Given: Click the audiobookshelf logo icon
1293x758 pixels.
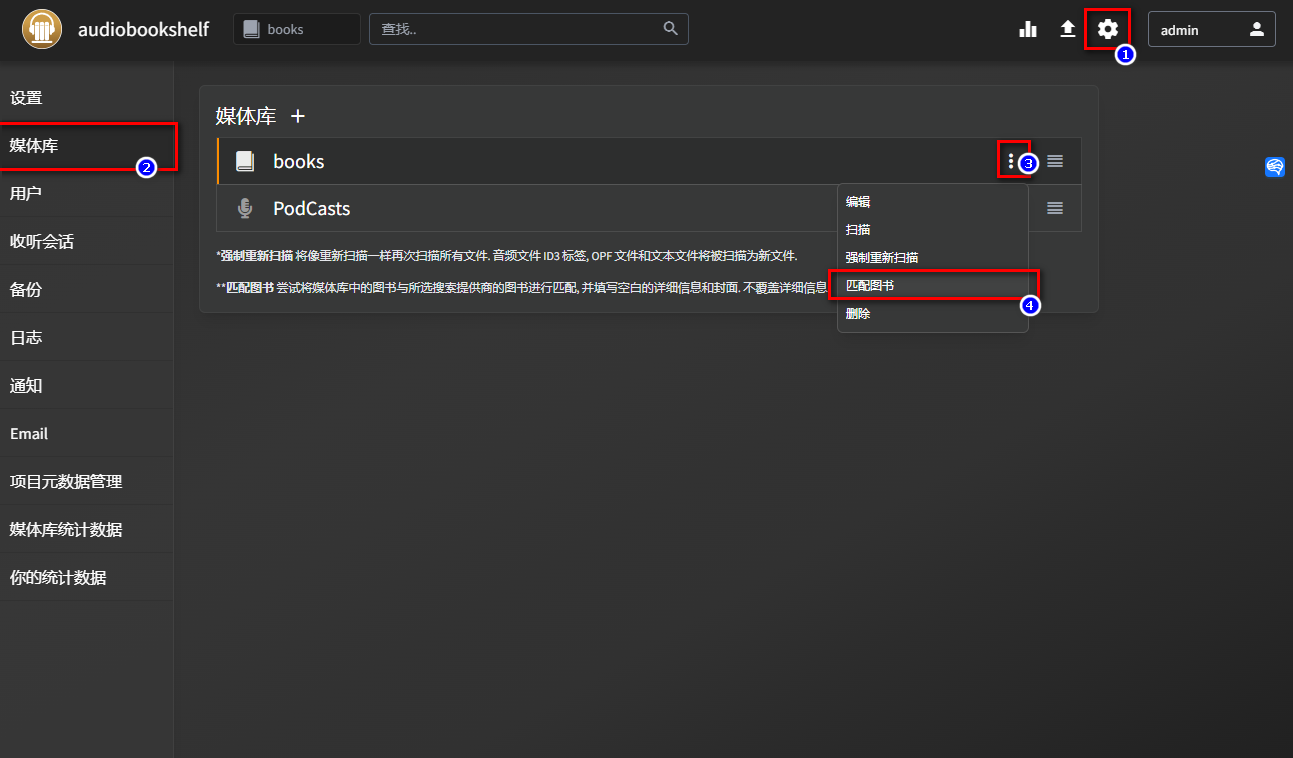Looking at the screenshot, I should pos(41,29).
